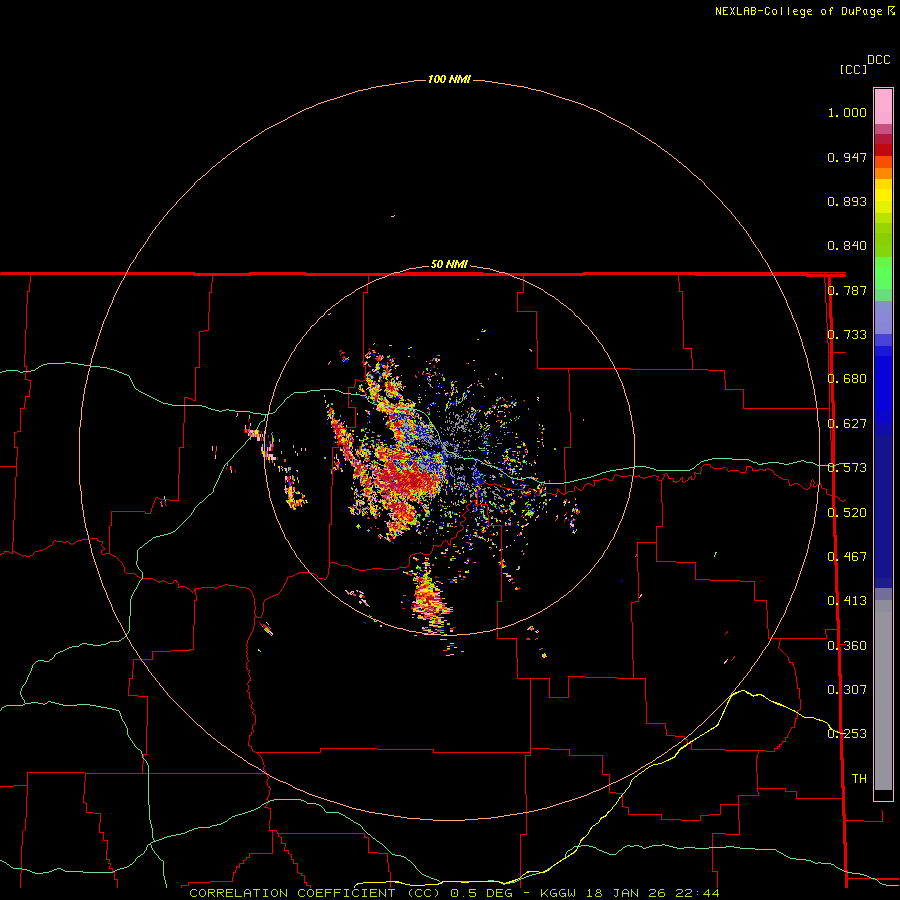Click the TH threshold label on legend

(x=859, y=779)
